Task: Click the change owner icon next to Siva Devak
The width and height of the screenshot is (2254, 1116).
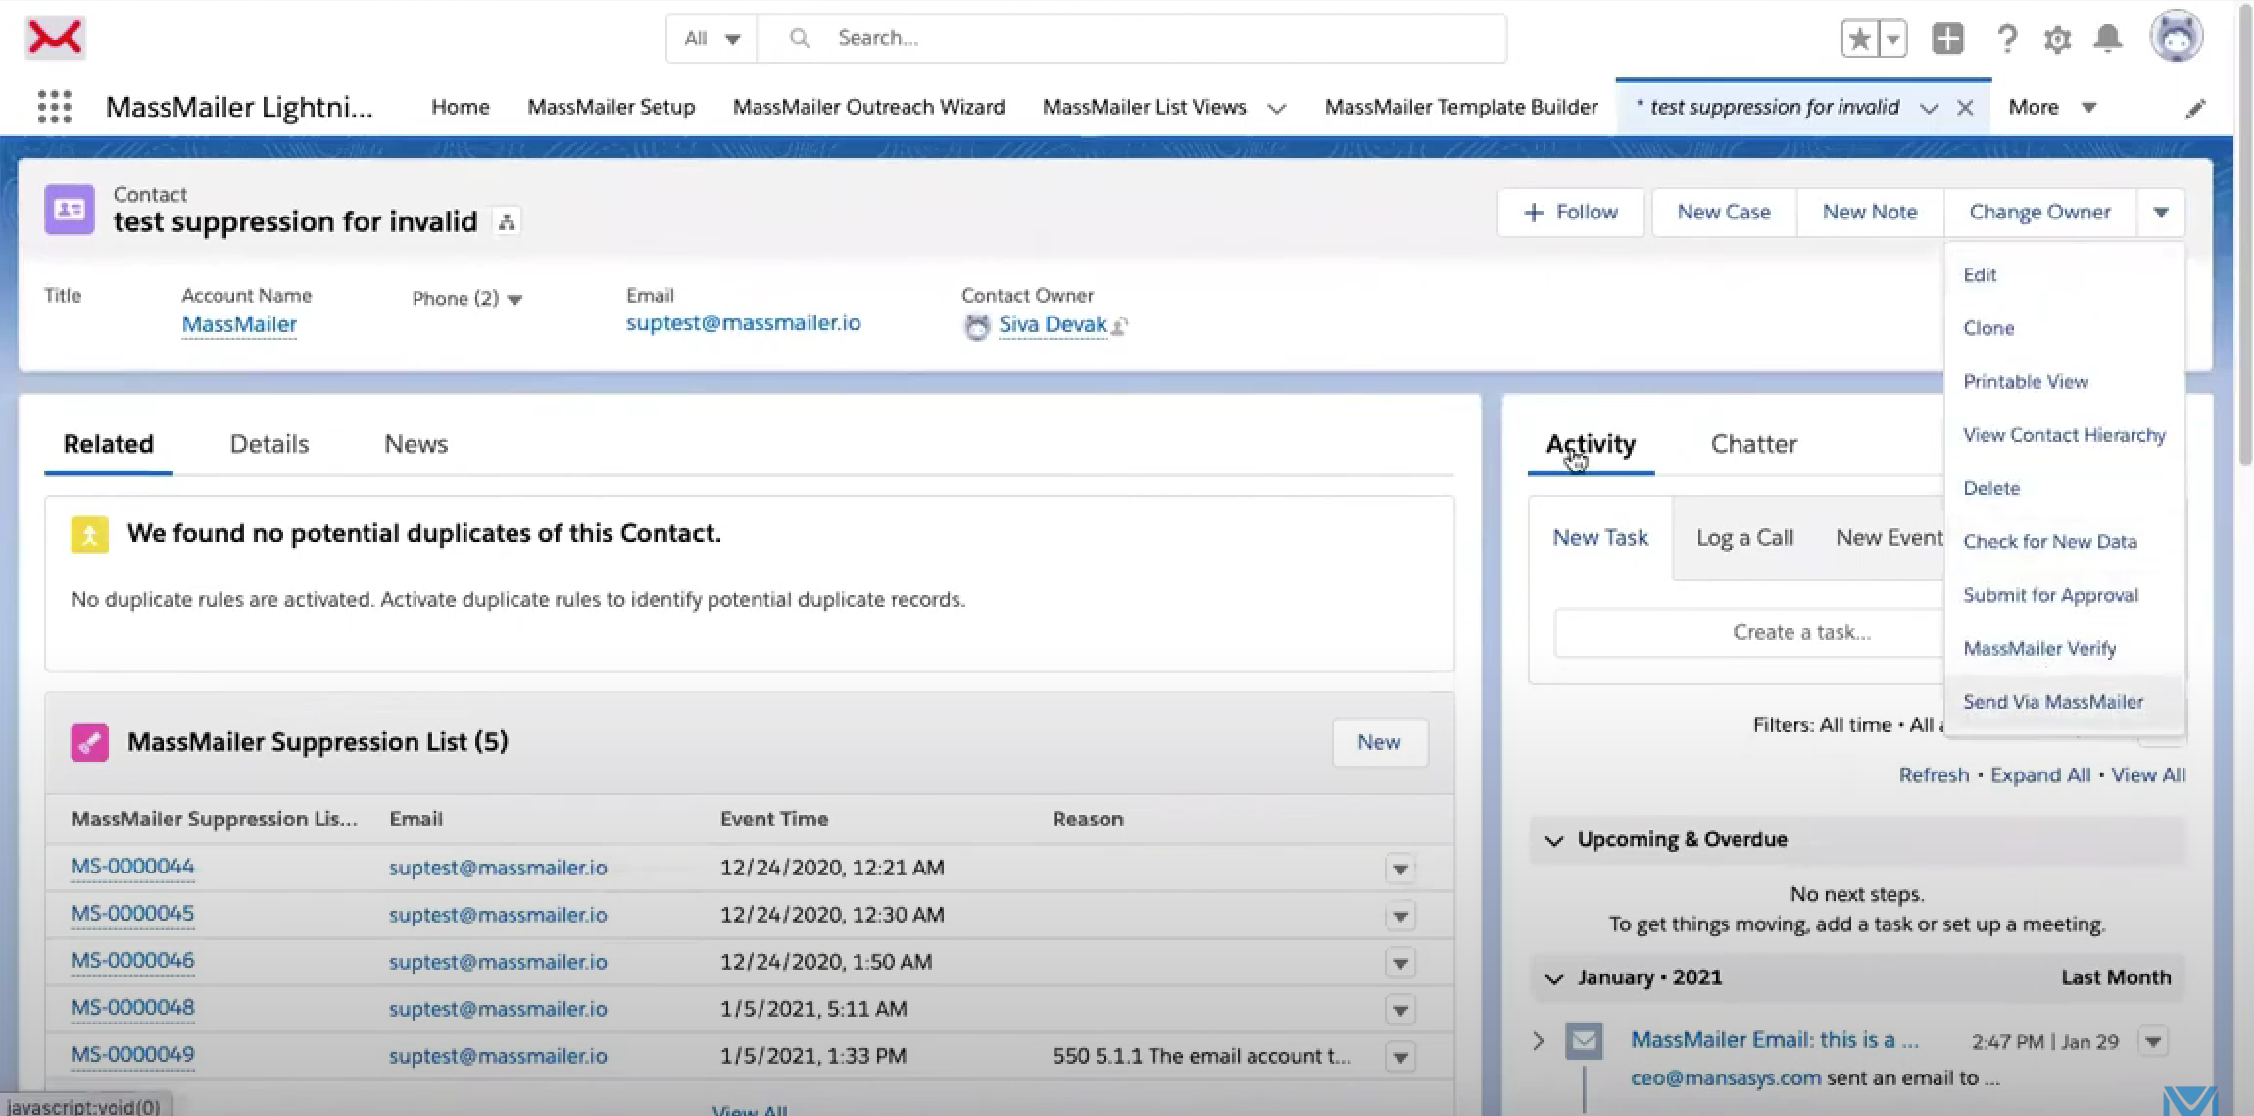Action: (x=1120, y=326)
